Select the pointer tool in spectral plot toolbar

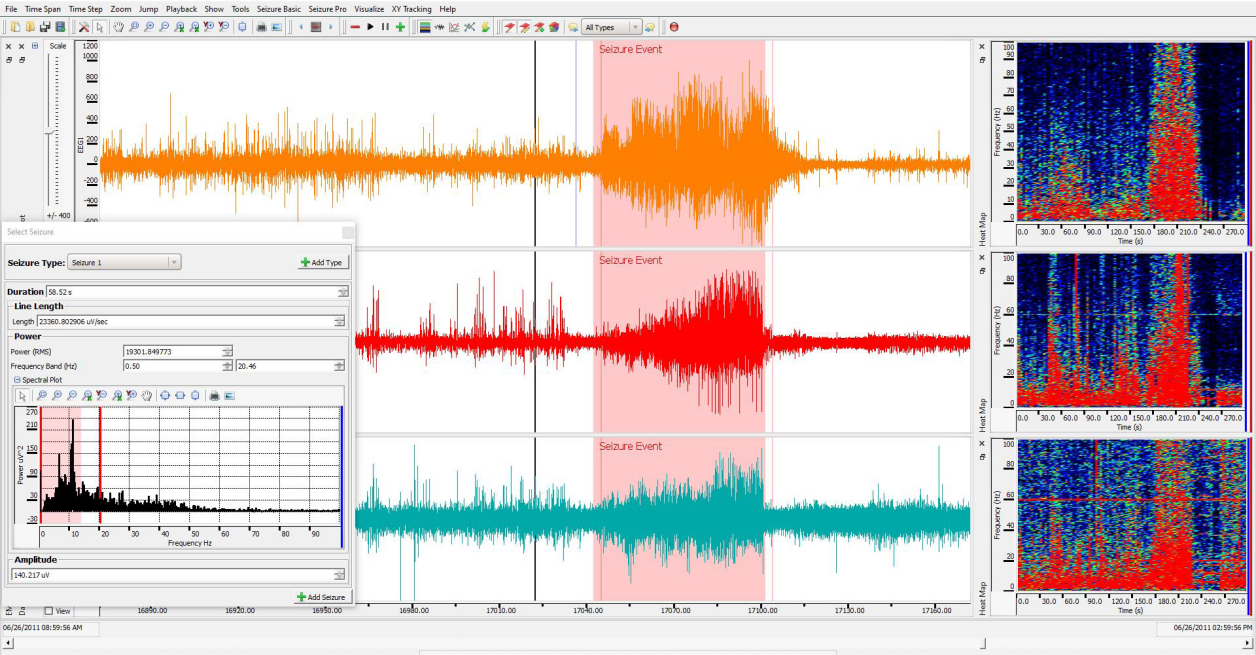pyautogui.click(x=23, y=396)
